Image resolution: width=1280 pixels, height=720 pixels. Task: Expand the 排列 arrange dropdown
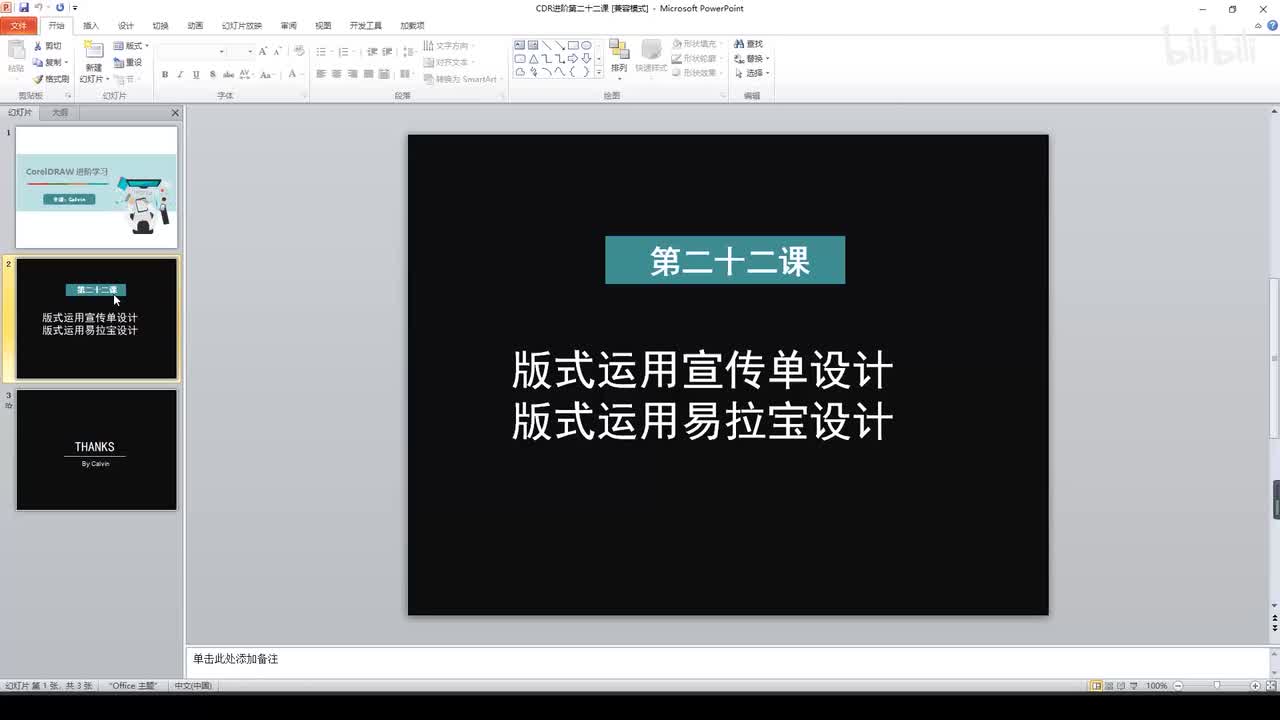(619, 58)
